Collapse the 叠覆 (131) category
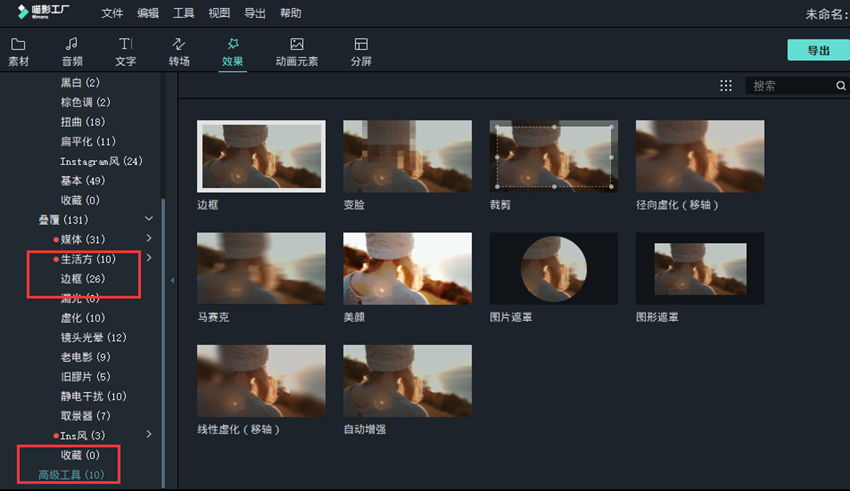 coord(149,219)
